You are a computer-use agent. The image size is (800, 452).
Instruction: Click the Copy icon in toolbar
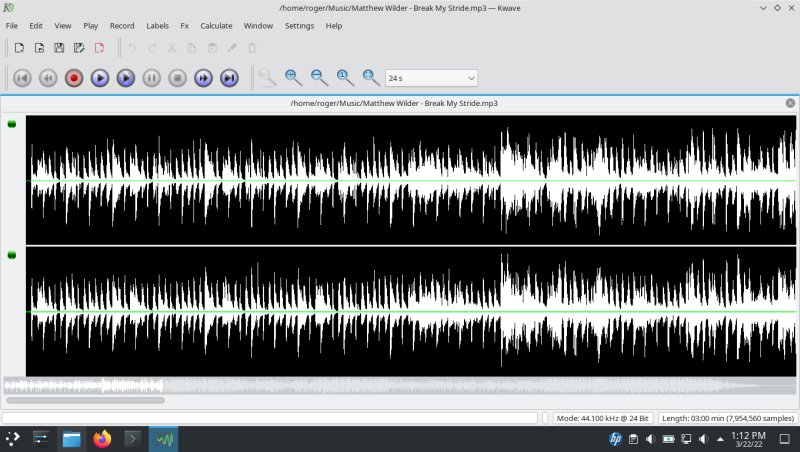click(x=192, y=48)
